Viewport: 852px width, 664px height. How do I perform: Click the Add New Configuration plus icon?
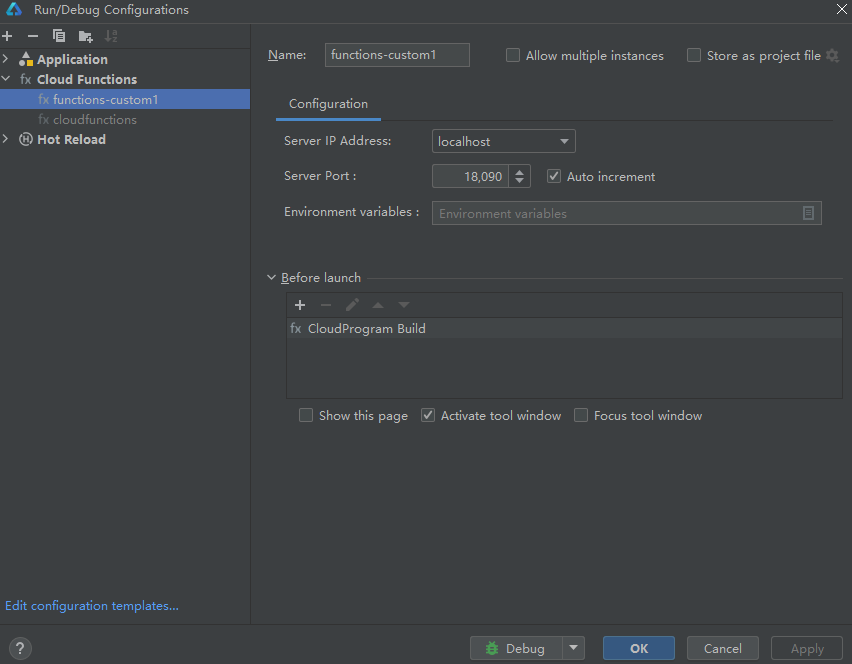[x=8, y=36]
